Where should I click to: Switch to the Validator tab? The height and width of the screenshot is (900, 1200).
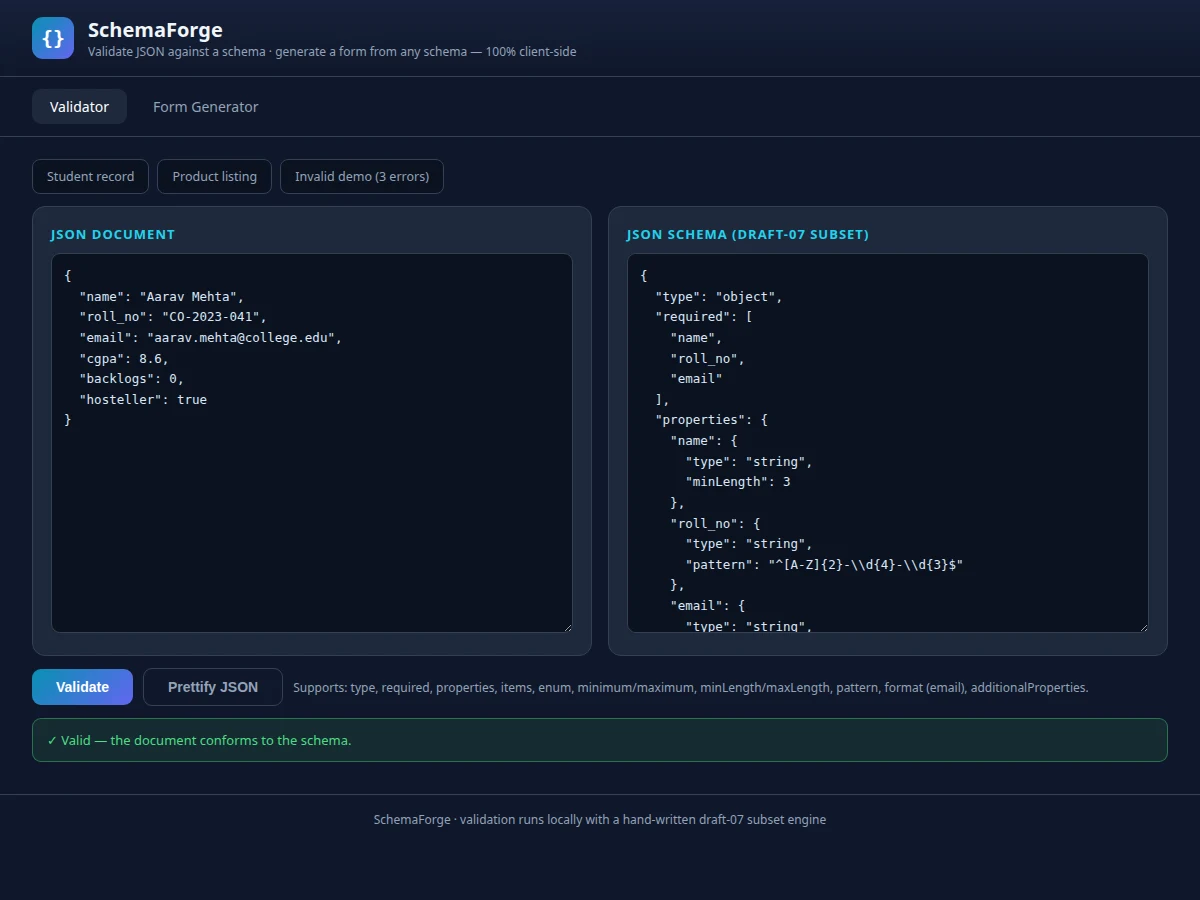79,107
